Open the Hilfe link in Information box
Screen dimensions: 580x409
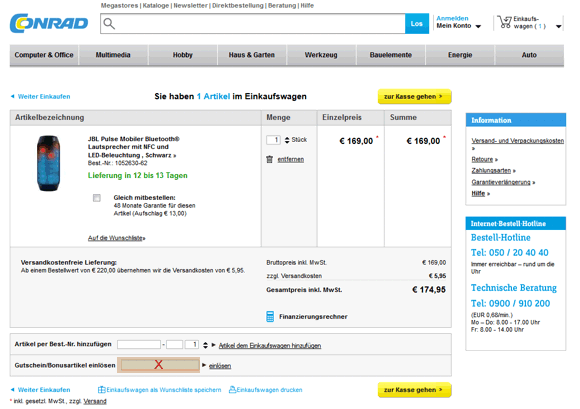pyautogui.click(x=478, y=193)
